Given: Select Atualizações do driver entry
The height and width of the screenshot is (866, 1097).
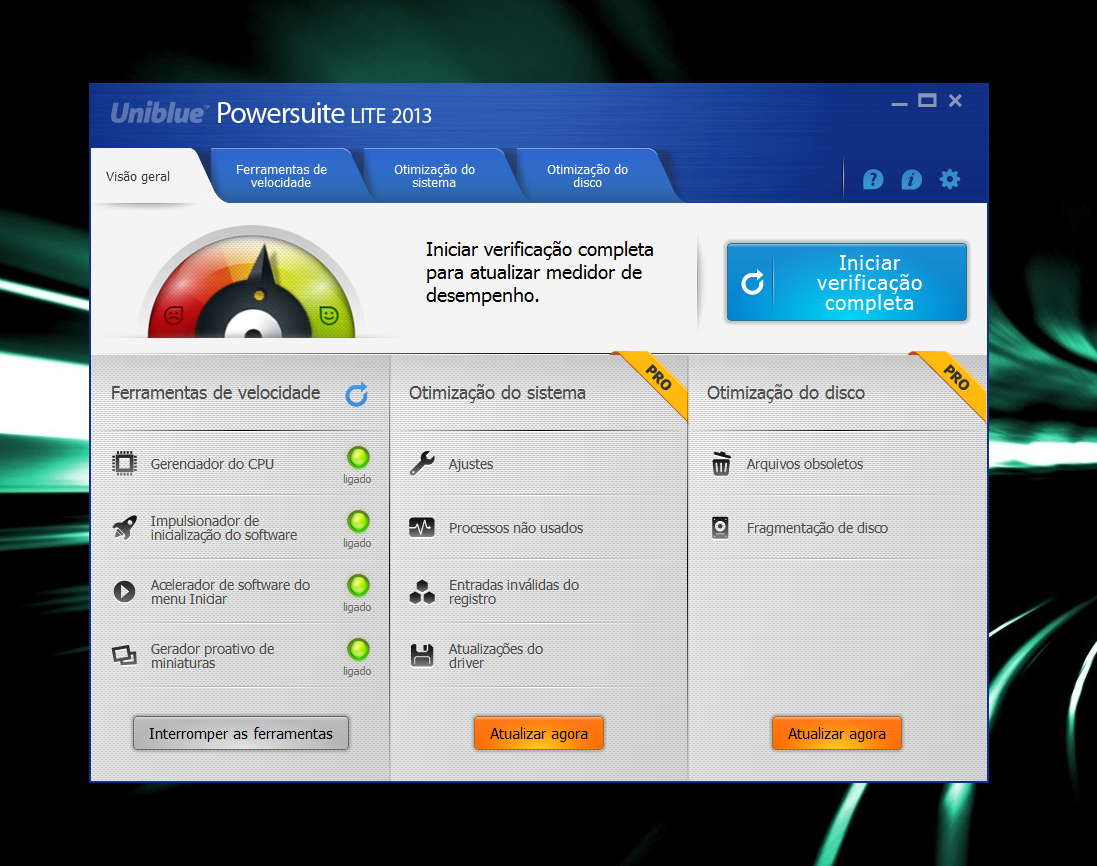Looking at the screenshot, I should [496, 655].
